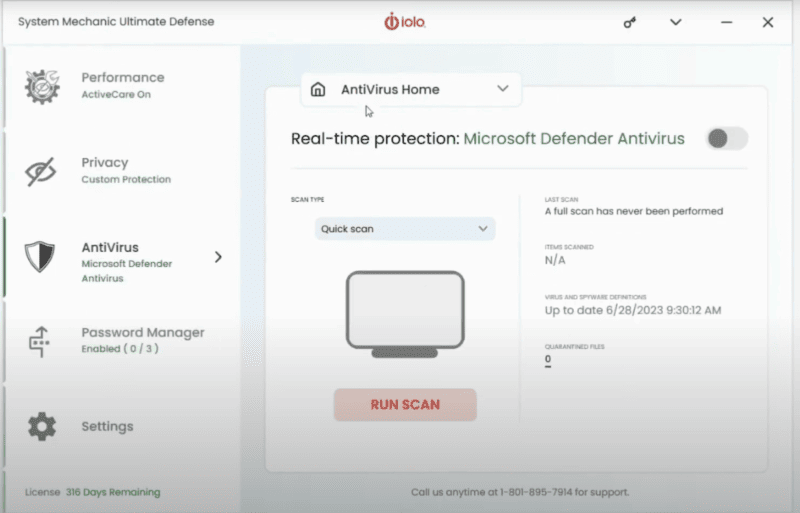The height and width of the screenshot is (513, 800).
Task: Open the title bar chevron menu
Action: [x=676, y=22]
